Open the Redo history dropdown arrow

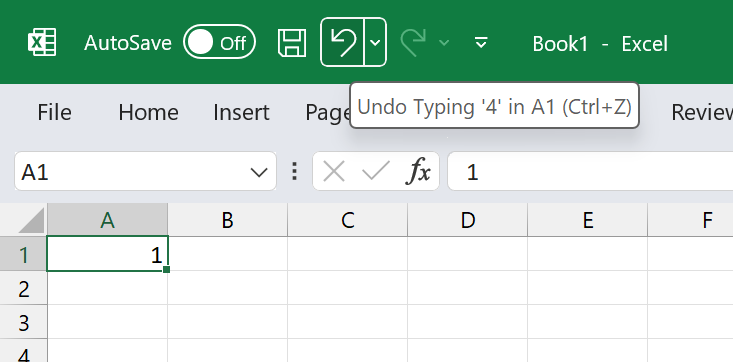click(x=444, y=43)
